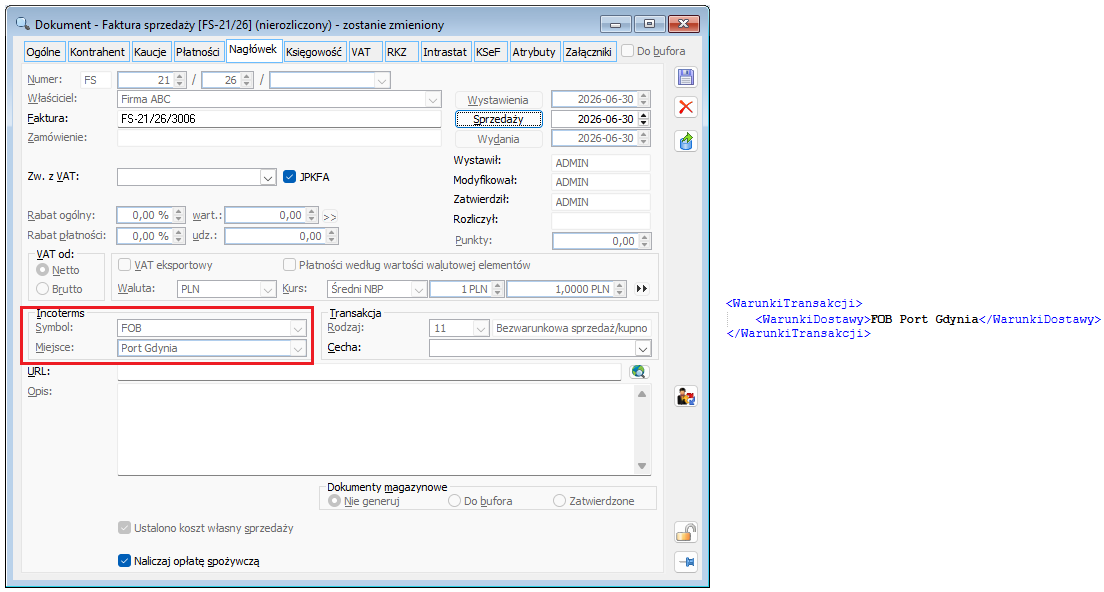This screenshot has height=592, width=1104.
Task: Open the Miejsce Port Gdynia dropdown
Action: 298,348
